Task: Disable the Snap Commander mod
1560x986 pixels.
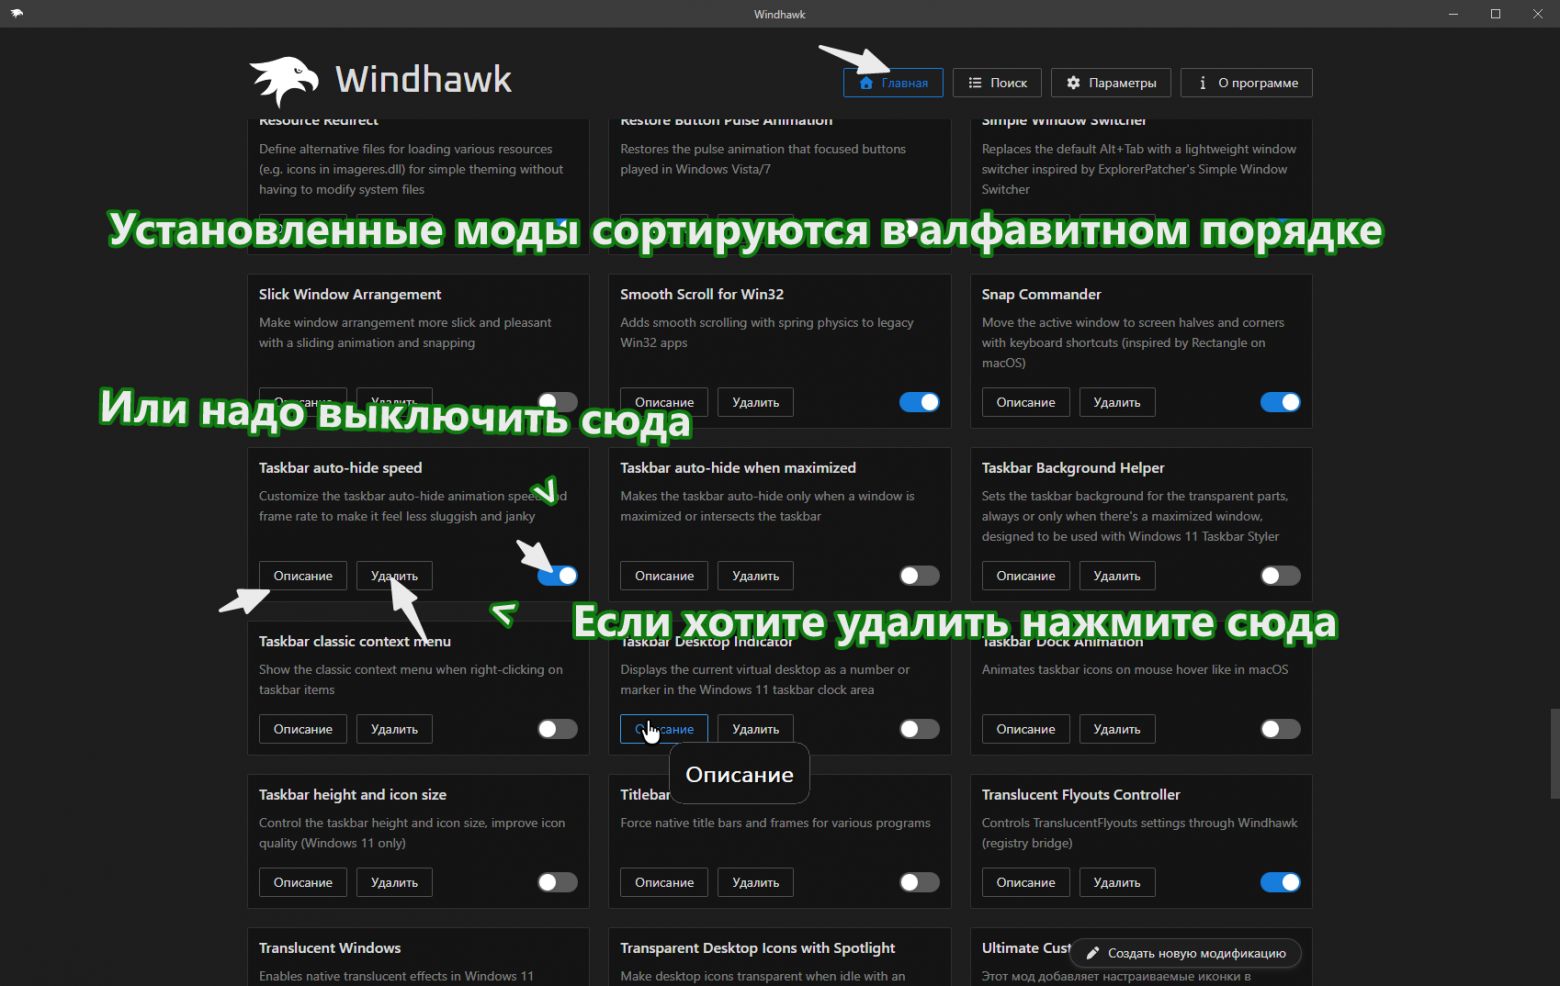Action: (1280, 402)
